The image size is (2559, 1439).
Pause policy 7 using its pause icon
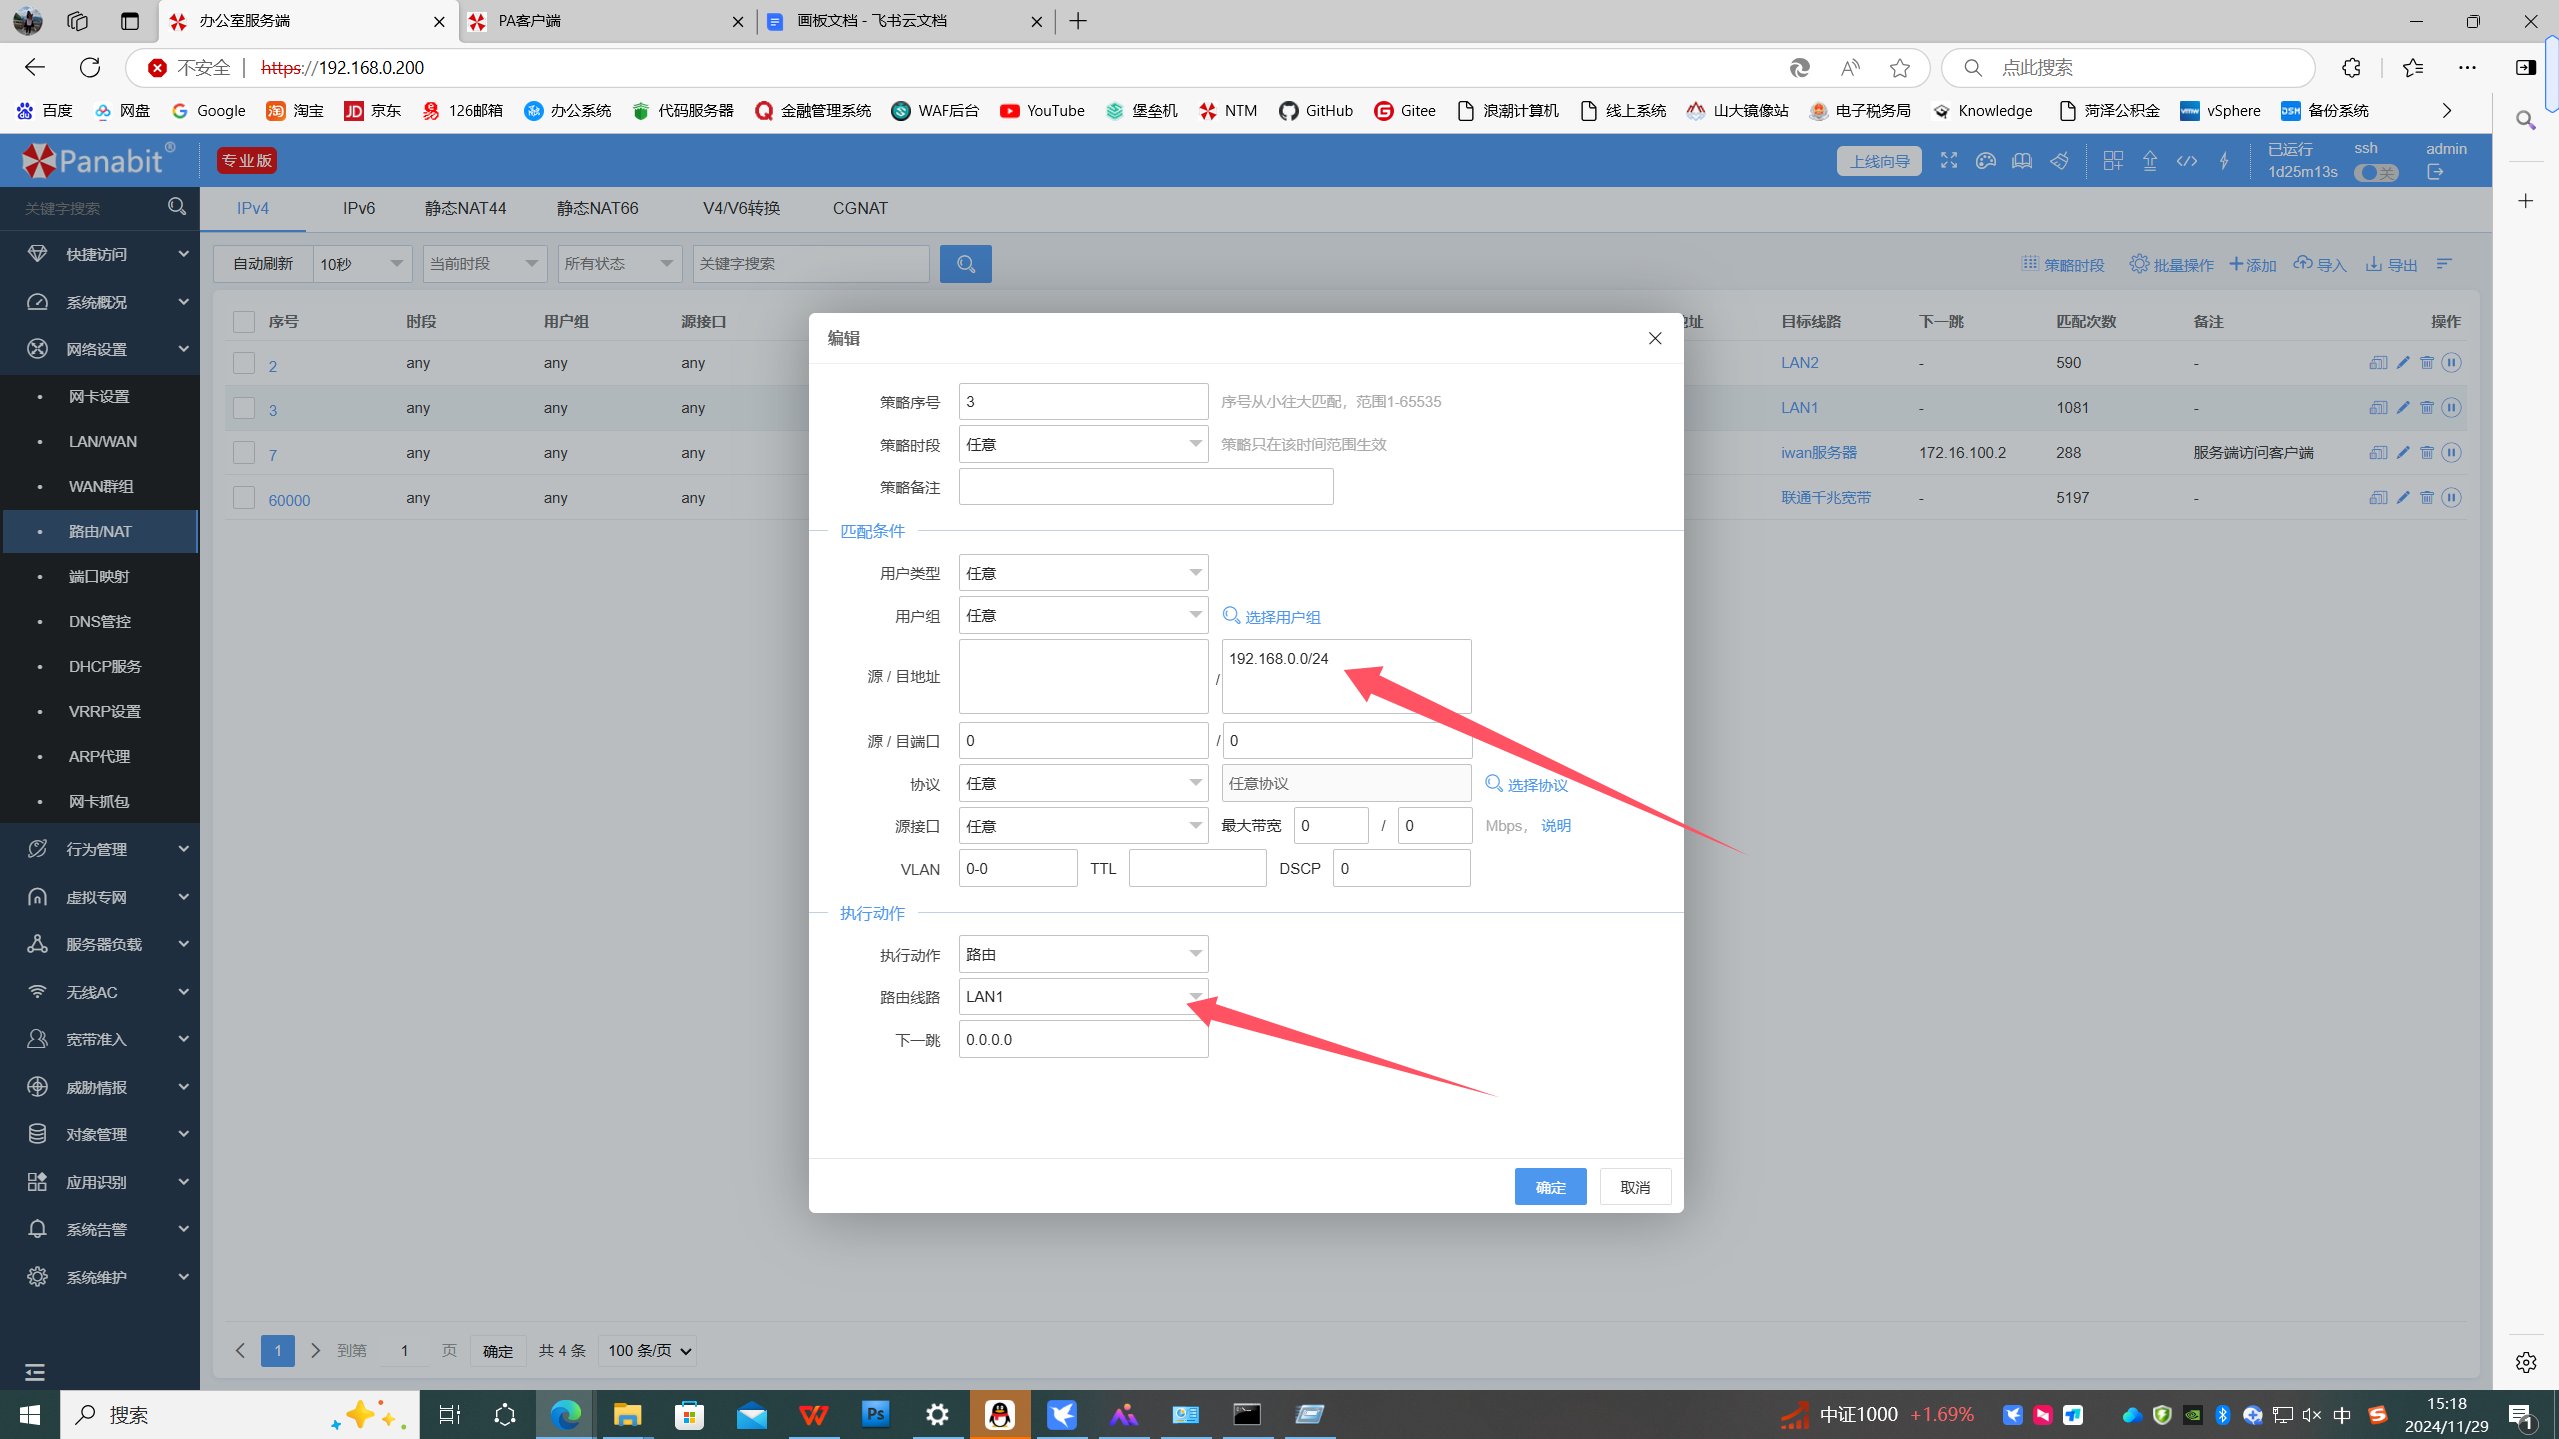[x=2450, y=452]
